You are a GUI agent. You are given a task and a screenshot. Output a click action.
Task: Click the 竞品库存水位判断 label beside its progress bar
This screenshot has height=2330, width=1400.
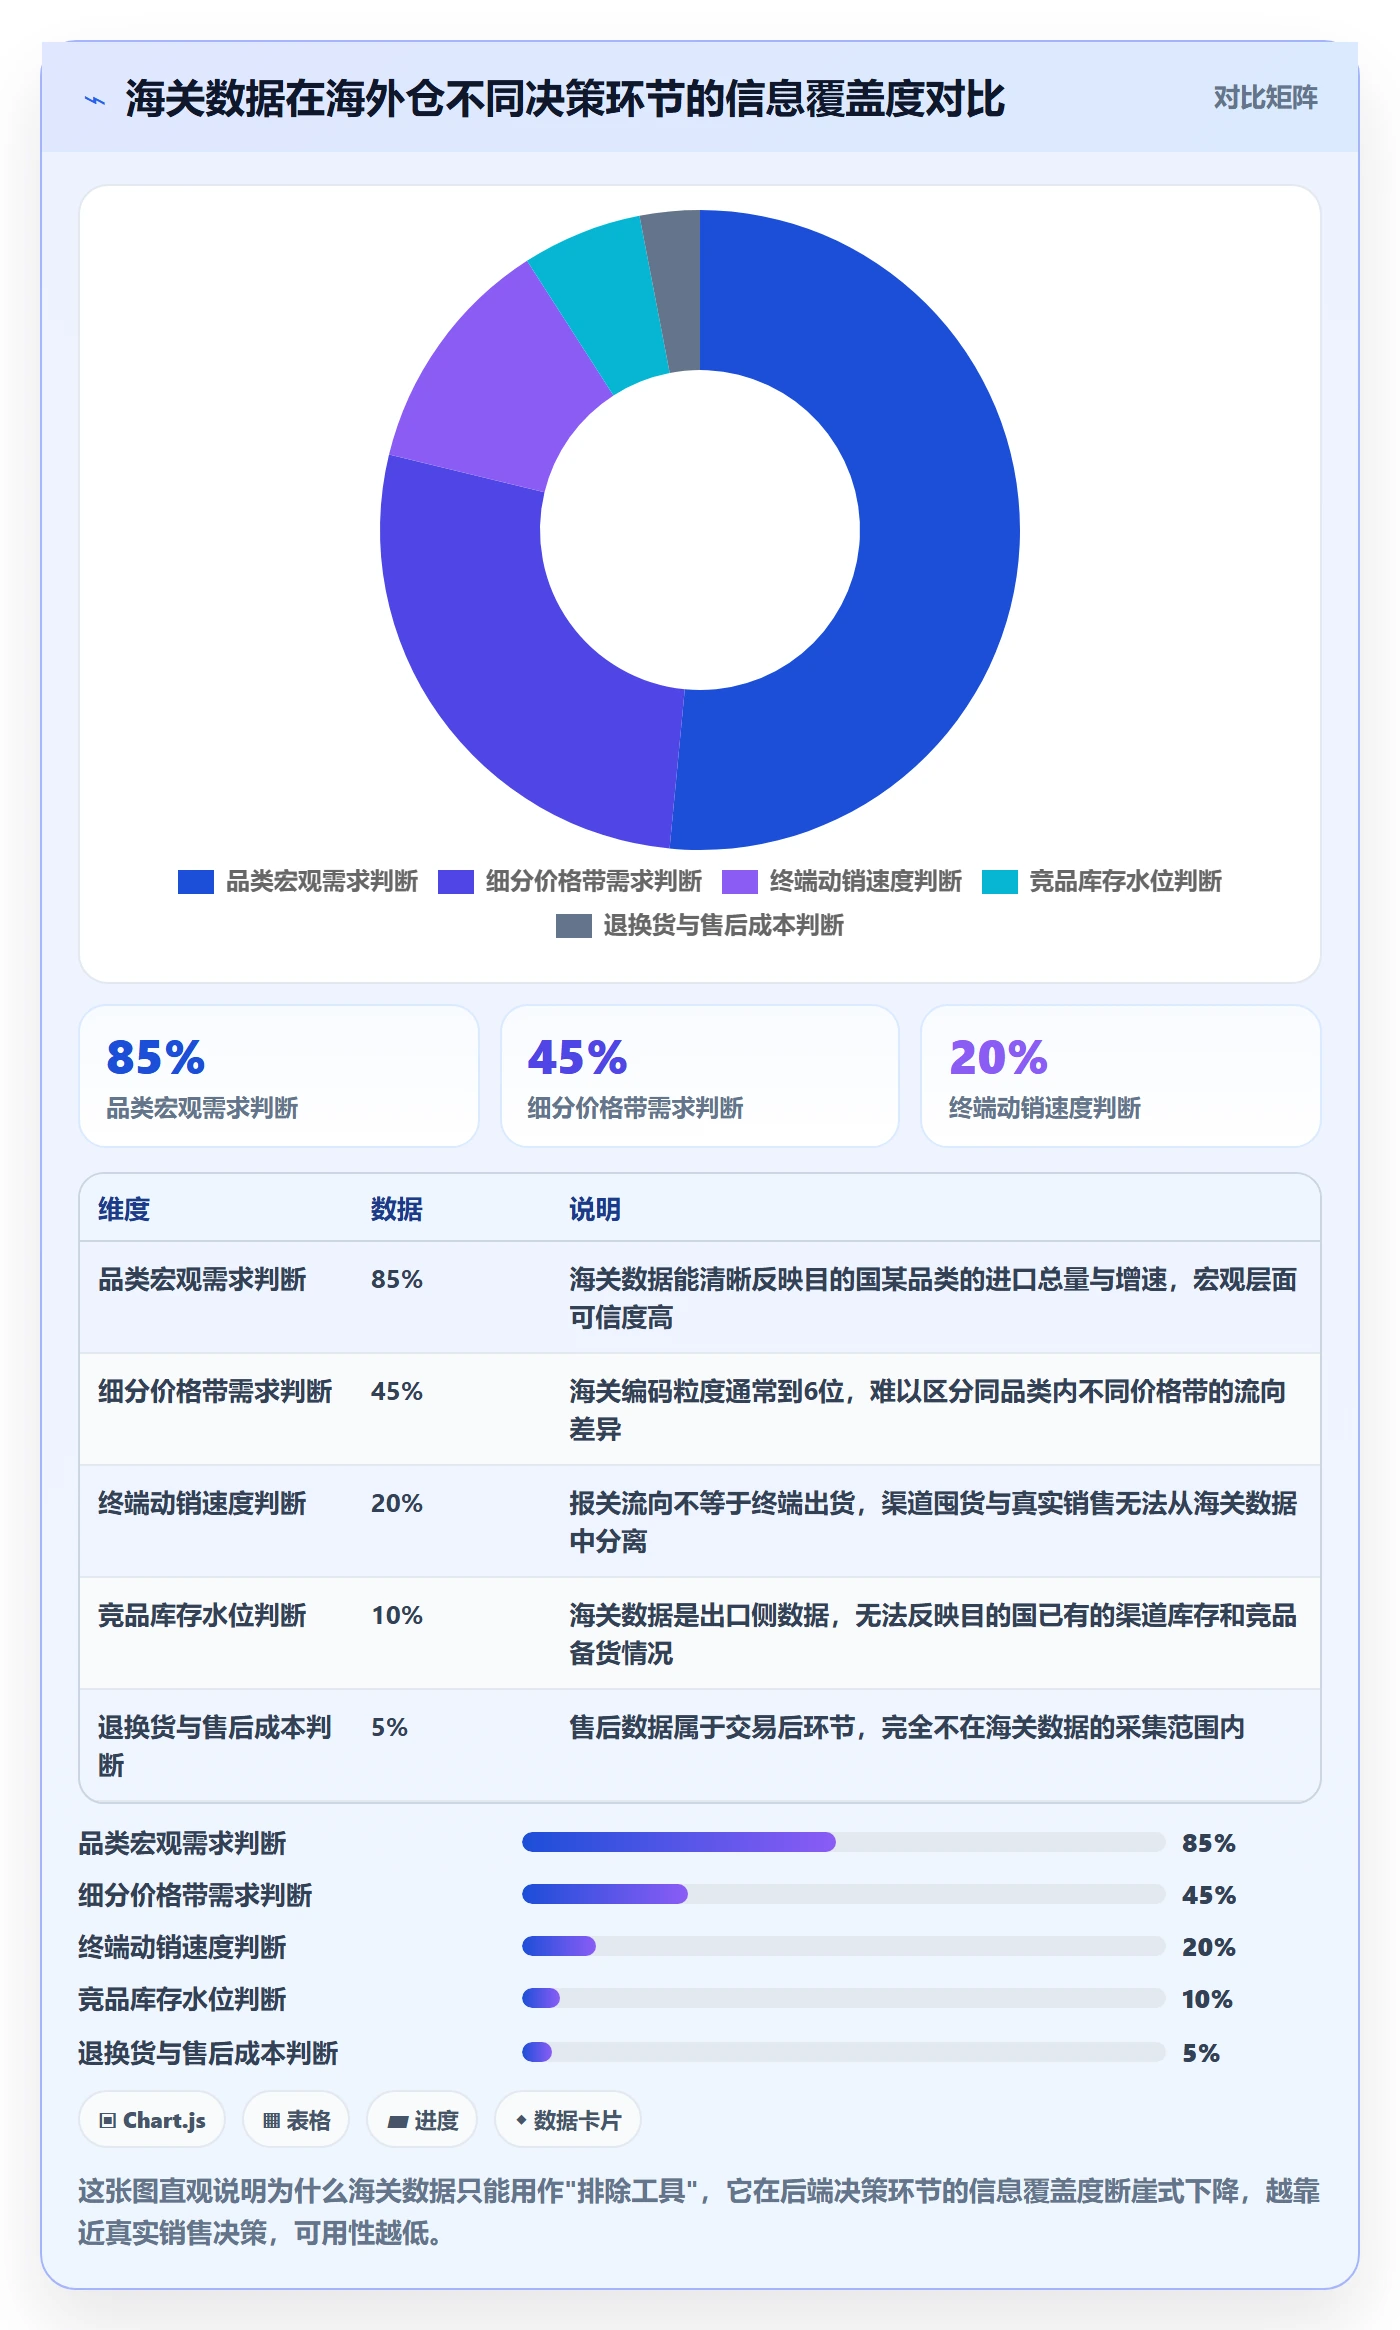[182, 1999]
